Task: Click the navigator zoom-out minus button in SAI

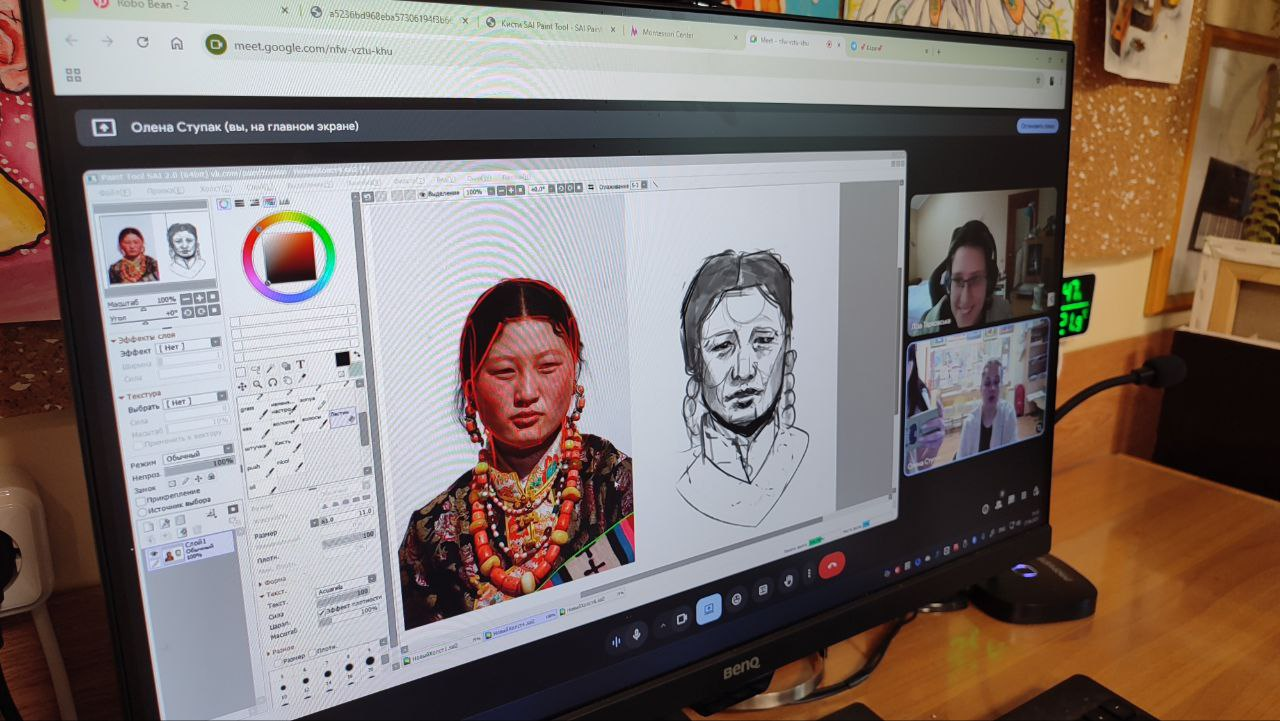Action: 184,298
